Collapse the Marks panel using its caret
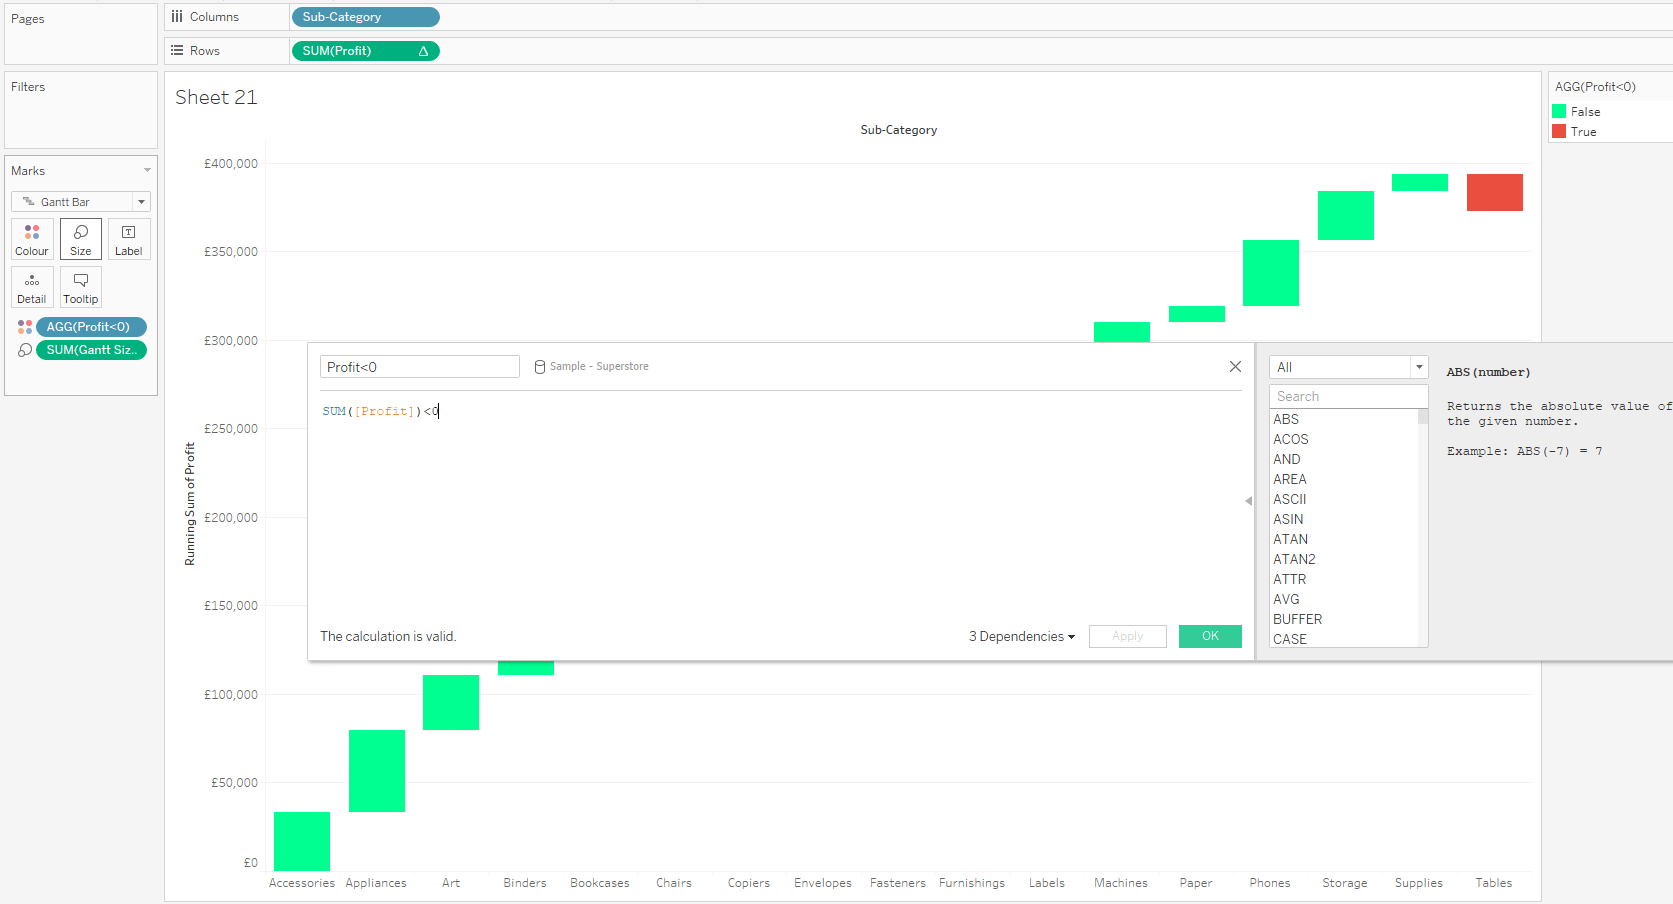 [x=148, y=170]
